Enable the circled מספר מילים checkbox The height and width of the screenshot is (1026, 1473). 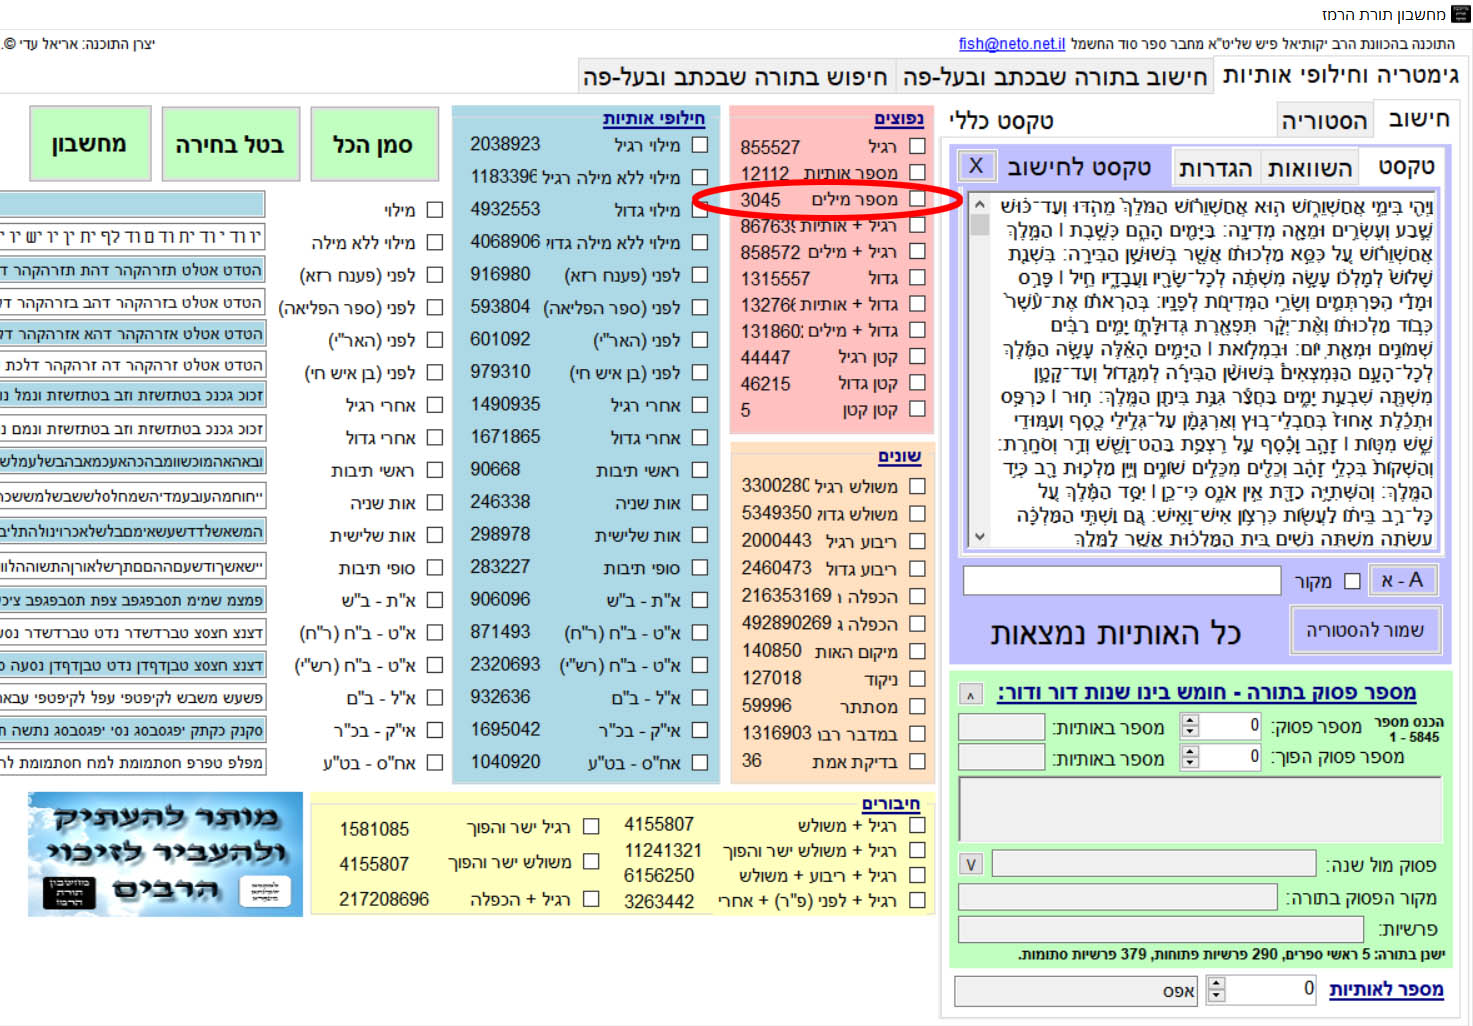pyautogui.click(x=917, y=199)
